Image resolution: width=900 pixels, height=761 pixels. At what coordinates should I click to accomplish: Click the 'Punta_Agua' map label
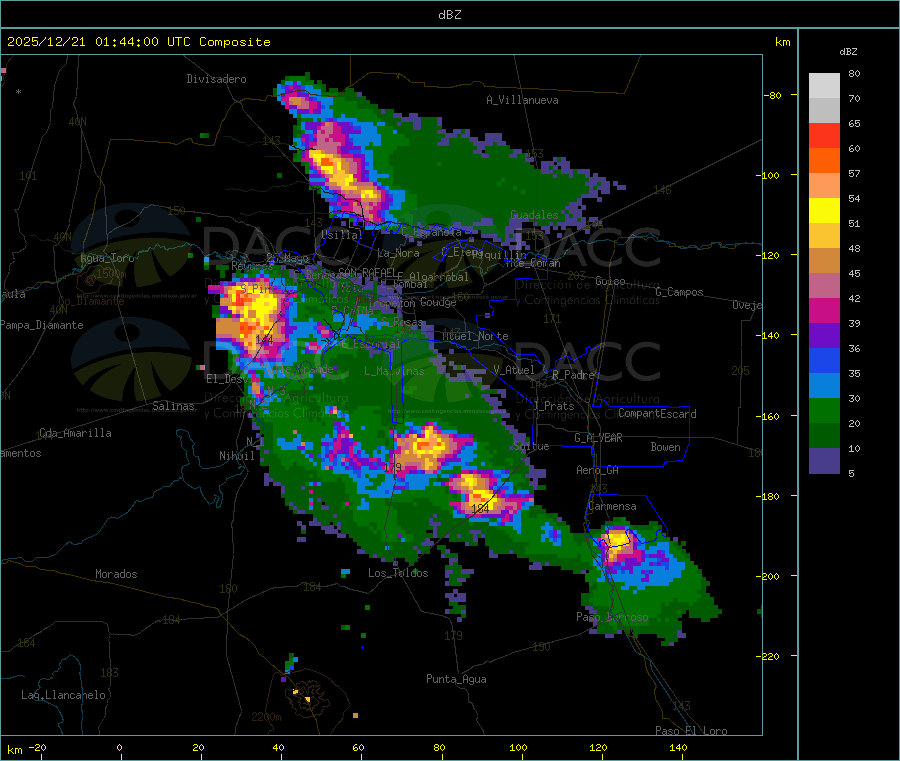[456, 679]
